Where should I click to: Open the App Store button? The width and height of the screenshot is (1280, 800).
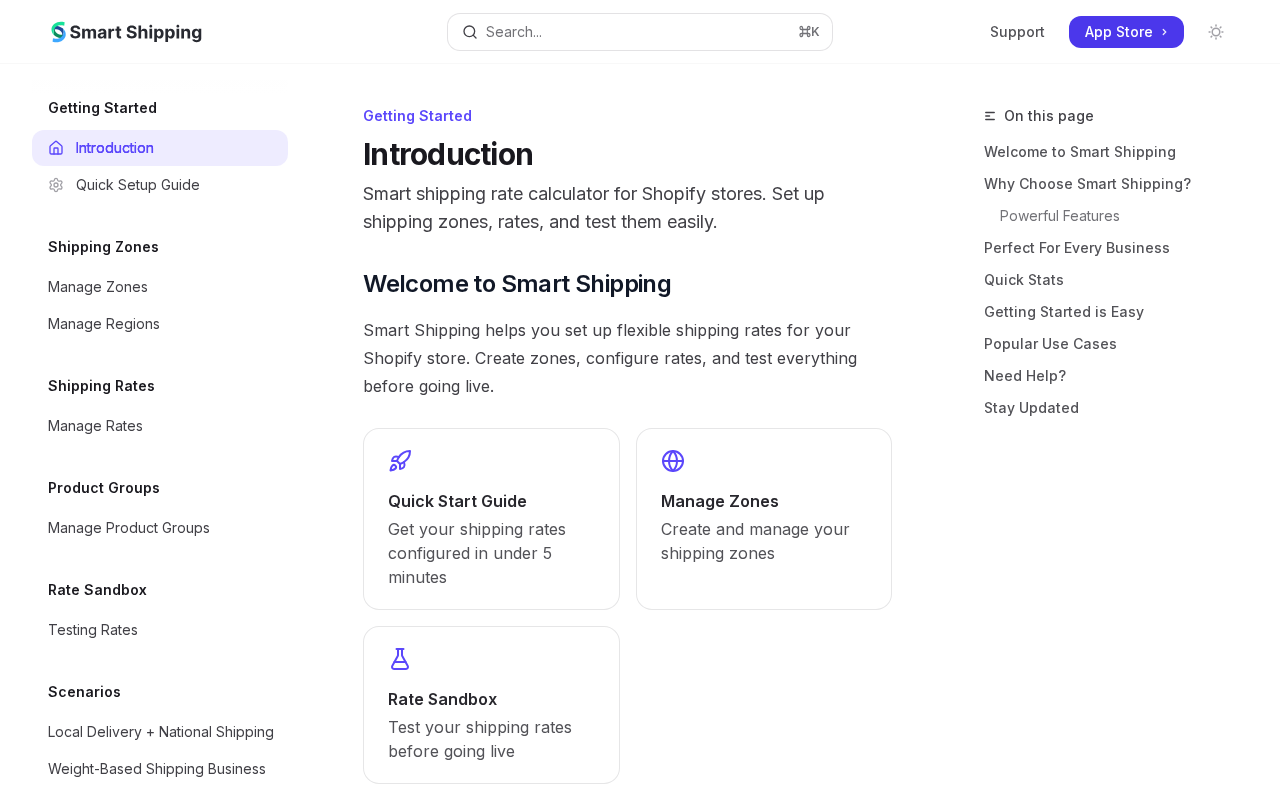[1126, 32]
